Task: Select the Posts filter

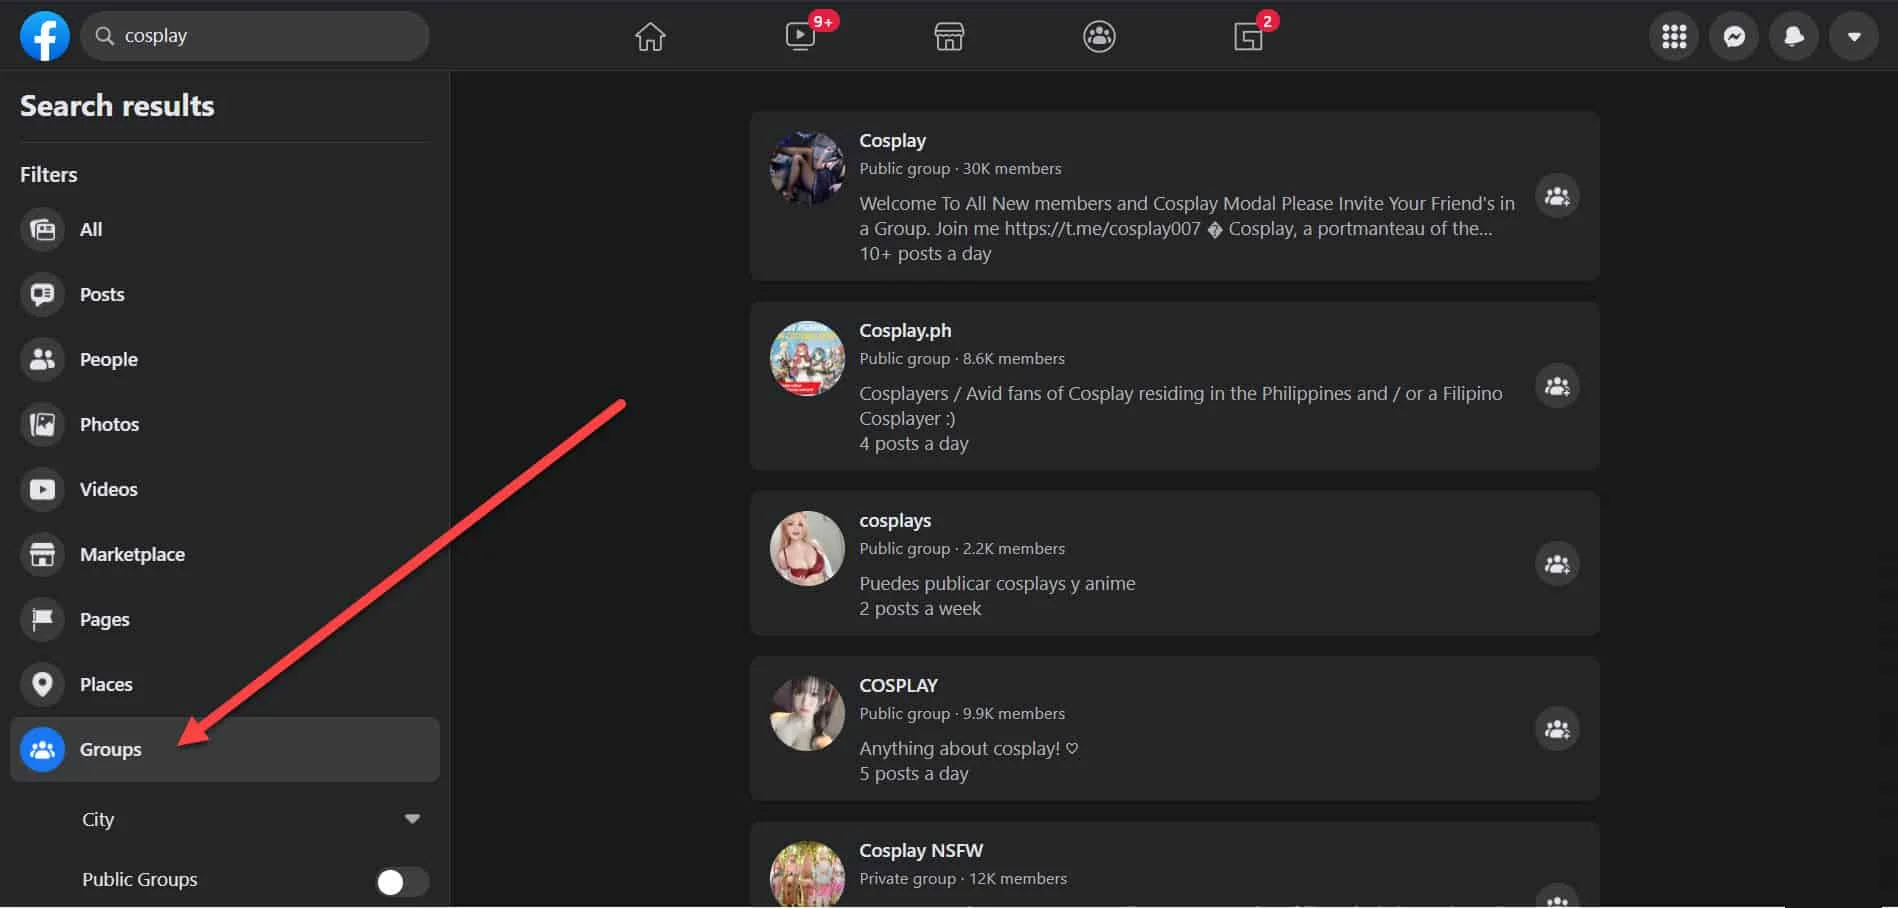Action: 102,294
